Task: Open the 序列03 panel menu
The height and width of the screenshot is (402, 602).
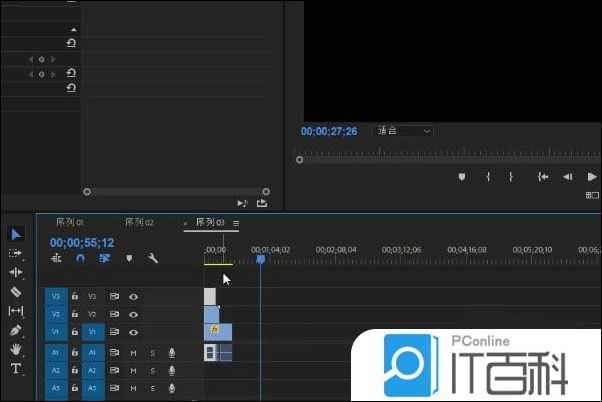Action: click(237, 223)
